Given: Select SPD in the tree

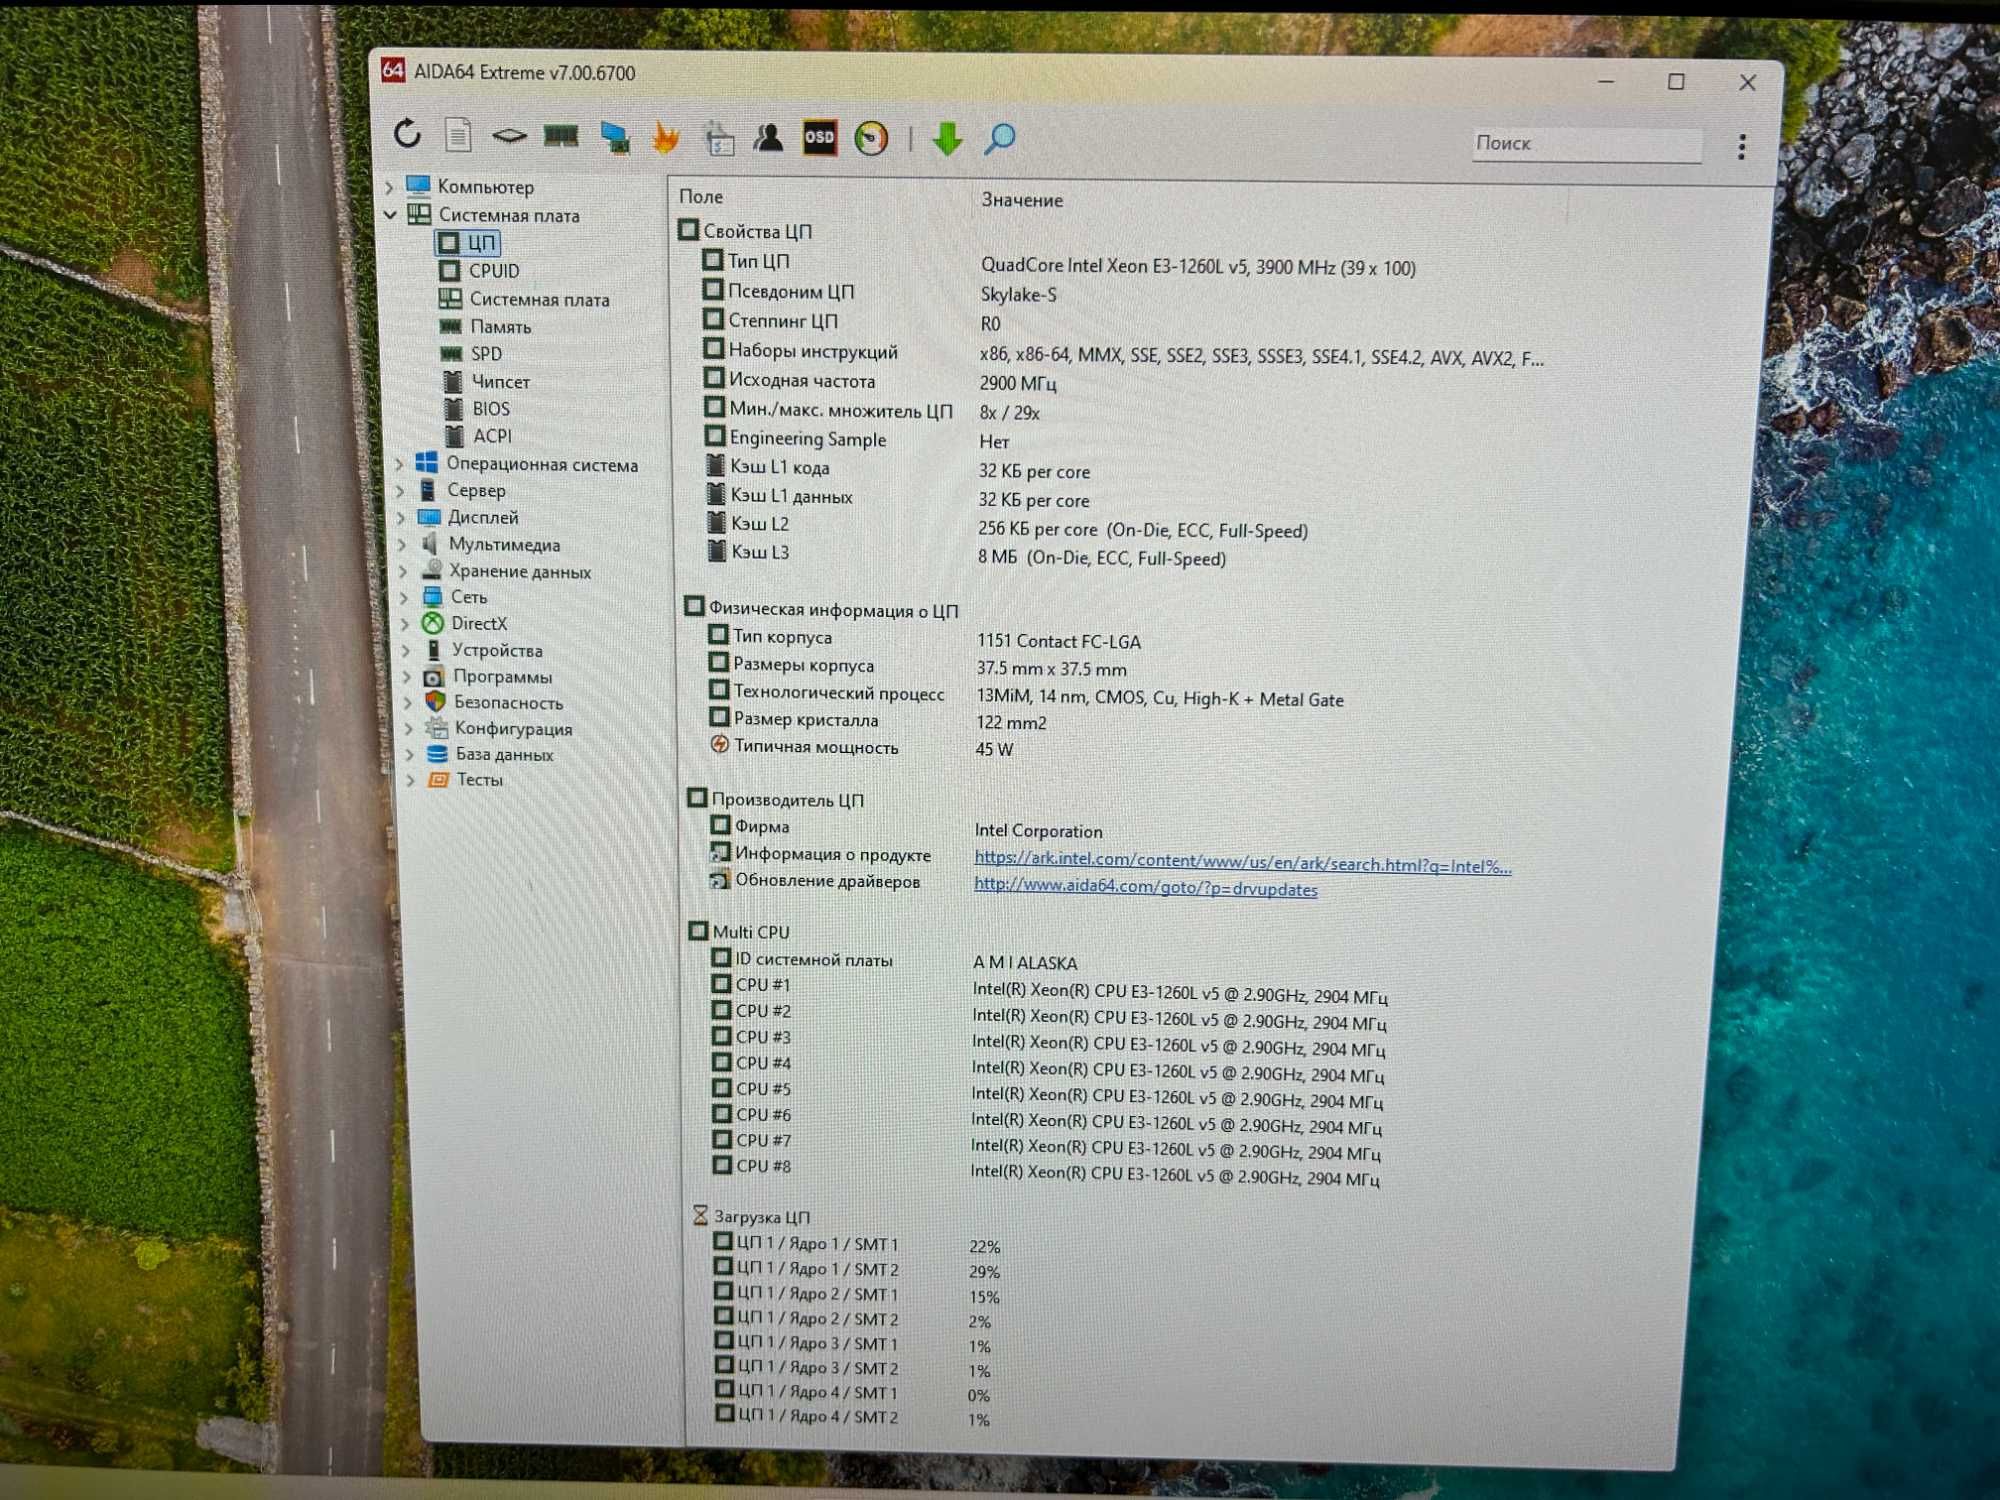Looking at the screenshot, I should [471, 354].
